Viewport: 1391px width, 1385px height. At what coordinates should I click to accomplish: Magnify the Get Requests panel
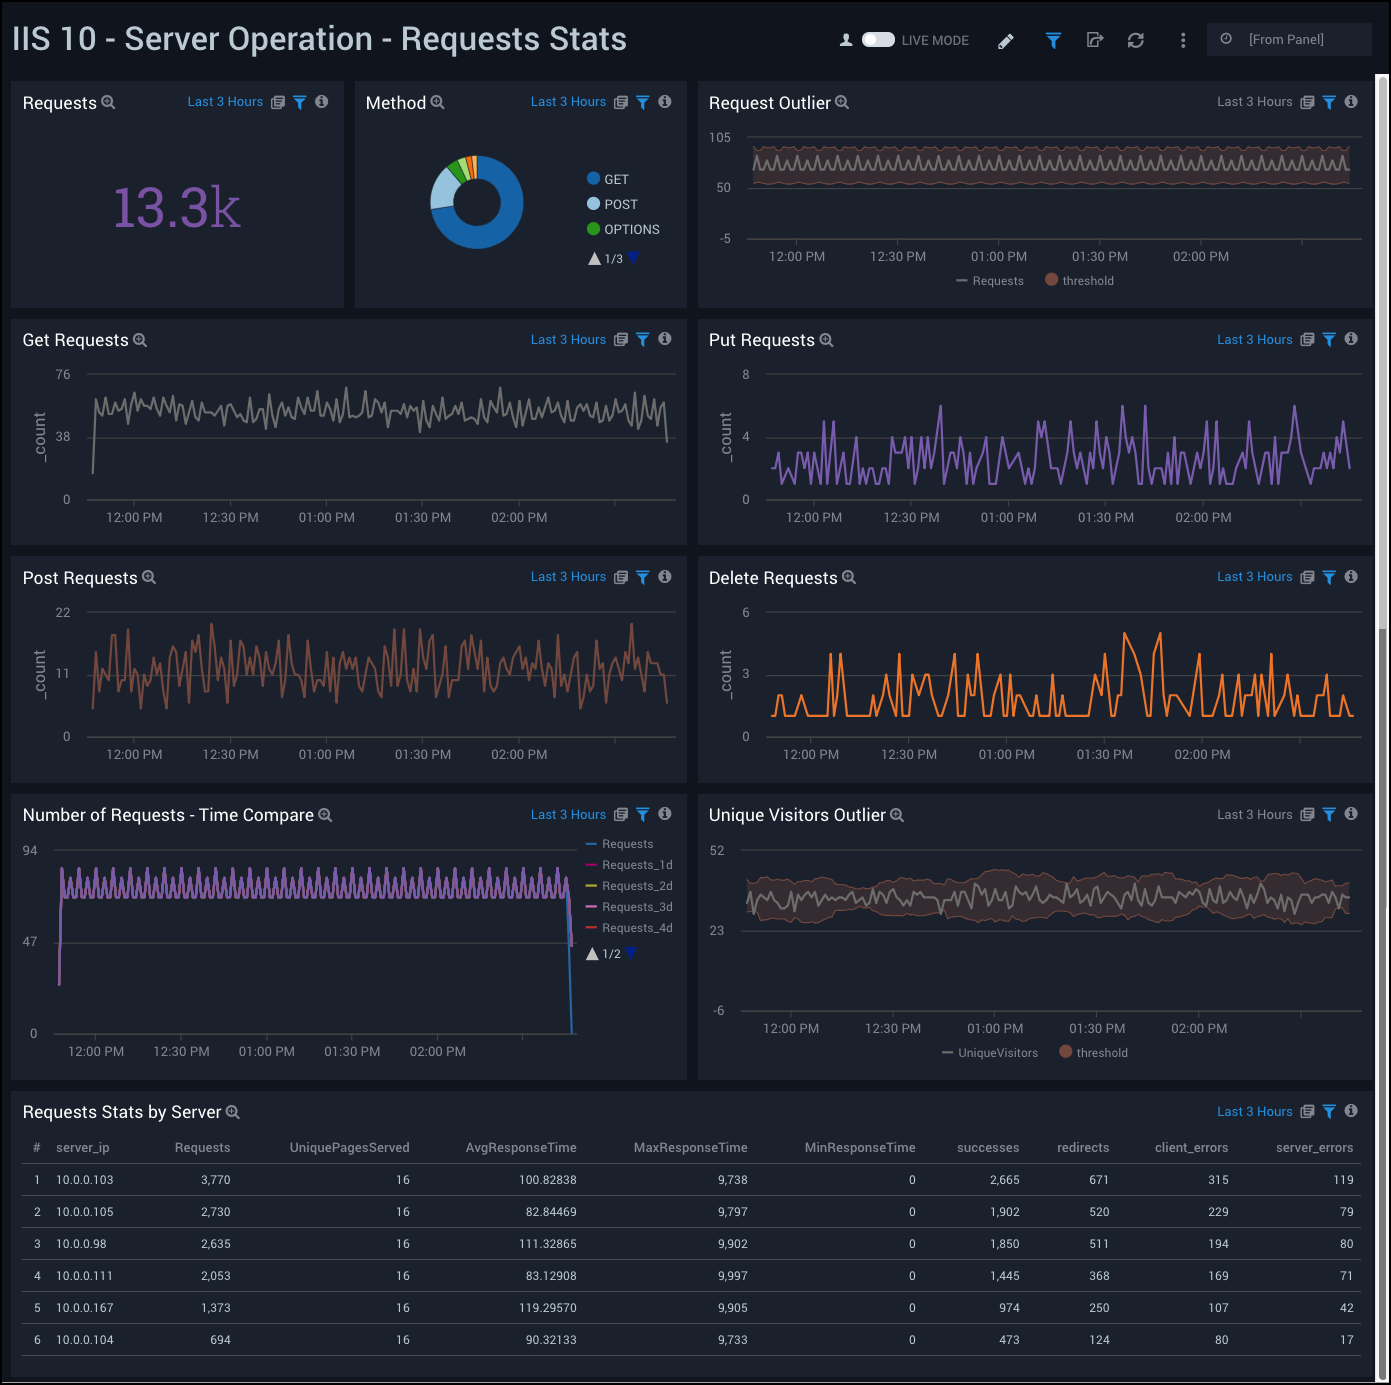click(140, 340)
